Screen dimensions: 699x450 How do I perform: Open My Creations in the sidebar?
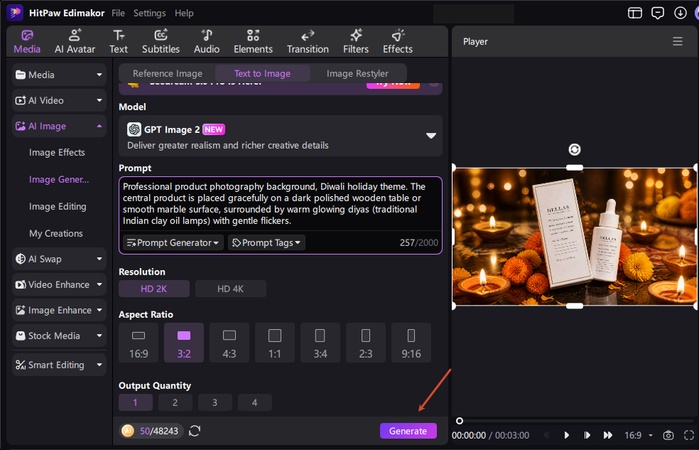click(56, 233)
